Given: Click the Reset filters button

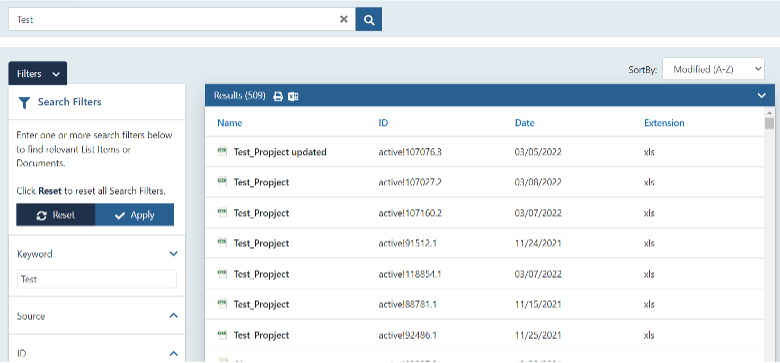Looking at the screenshot, I should coord(56,215).
